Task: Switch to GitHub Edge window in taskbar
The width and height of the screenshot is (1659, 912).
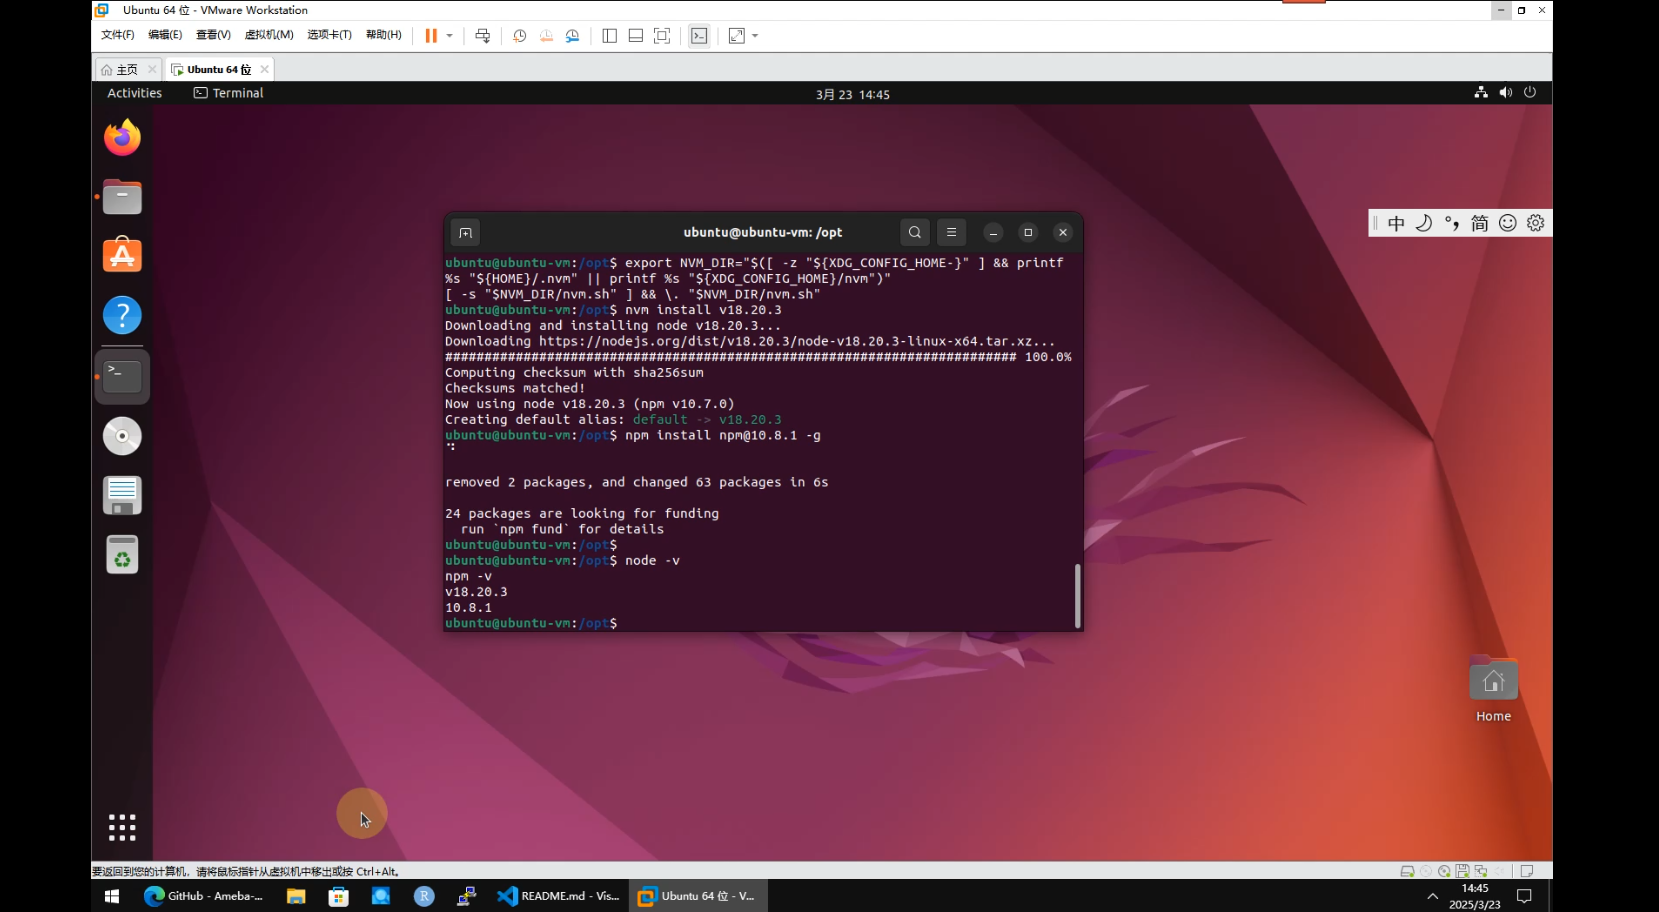Action: point(203,896)
